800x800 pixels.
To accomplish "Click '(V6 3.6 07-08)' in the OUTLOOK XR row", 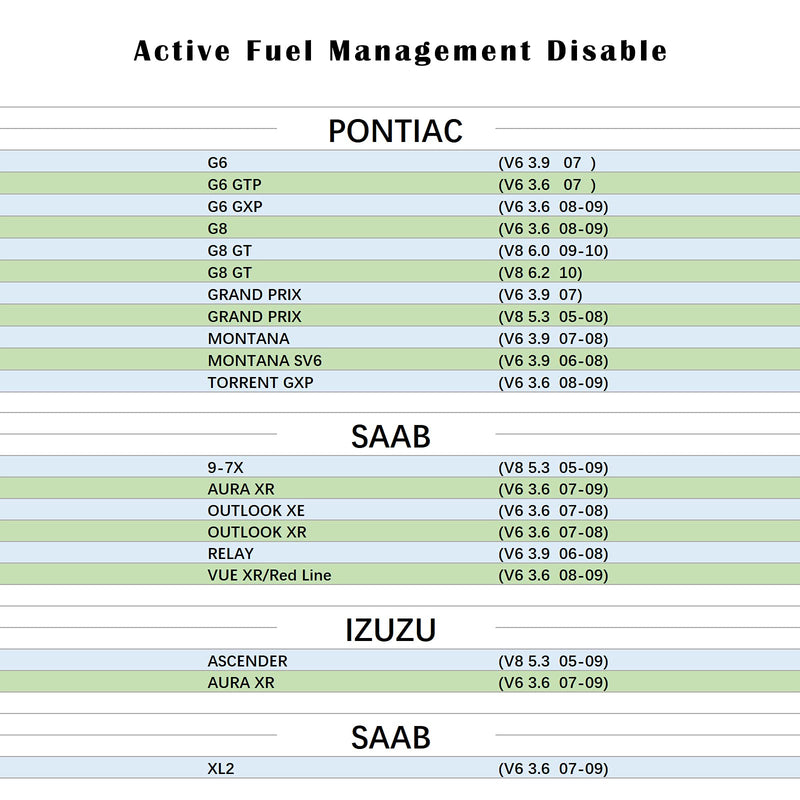I will tap(553, 532).
